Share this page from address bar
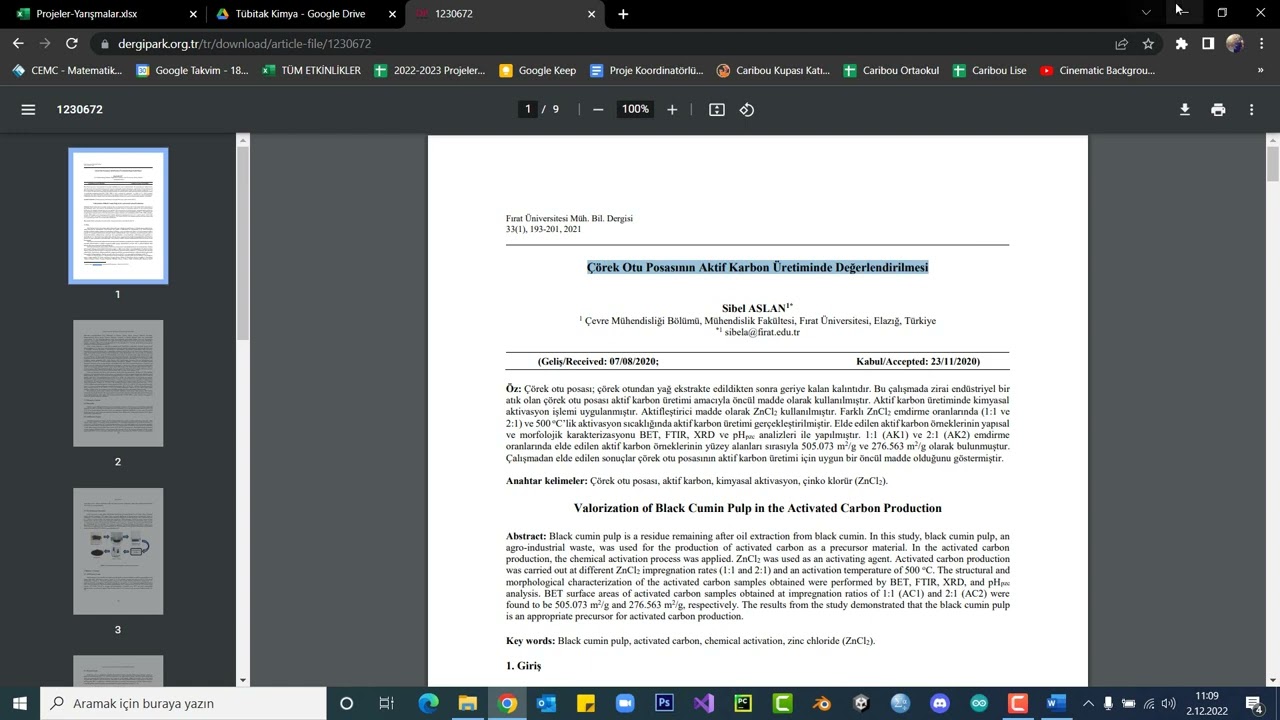Screen dimensions: 1280x720 1121,44
